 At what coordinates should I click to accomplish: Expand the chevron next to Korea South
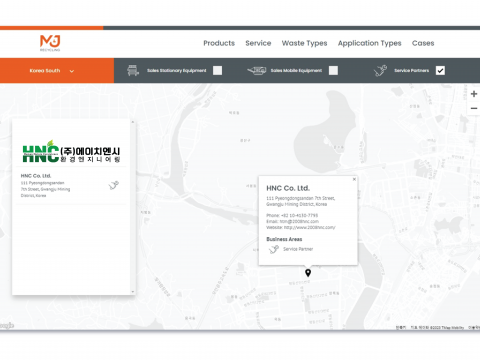[72, 71]
